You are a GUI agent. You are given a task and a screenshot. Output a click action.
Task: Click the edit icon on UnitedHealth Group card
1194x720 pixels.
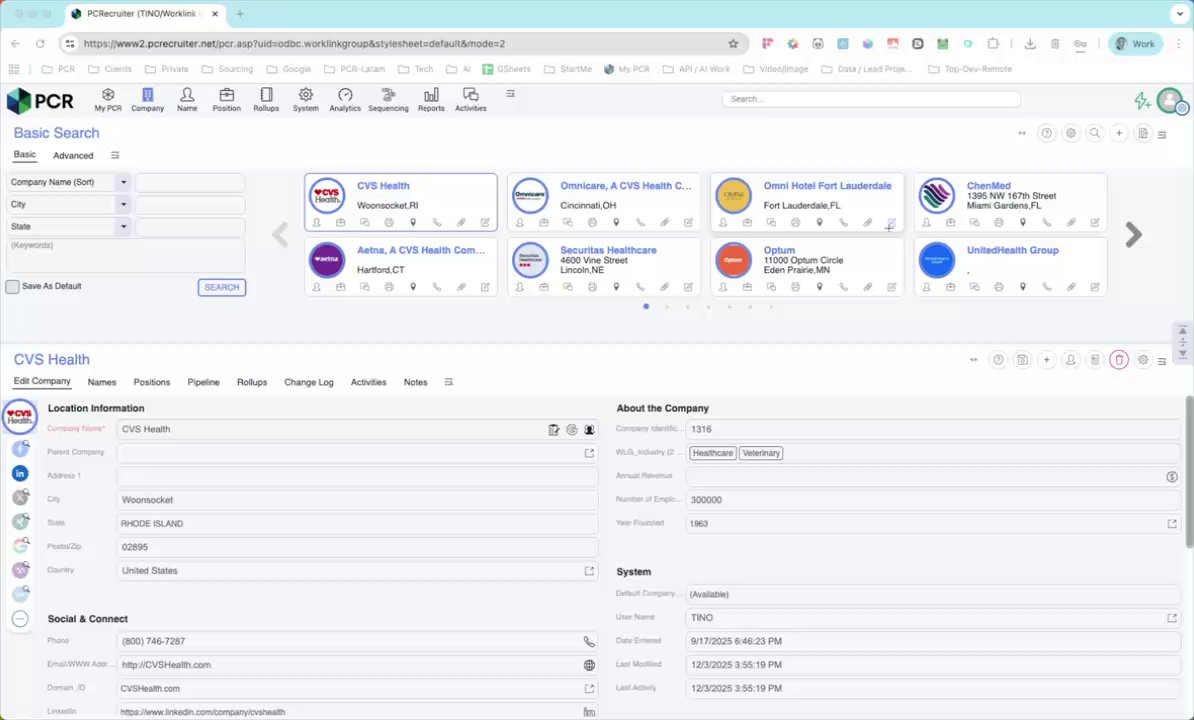[x=1094, y=287]
